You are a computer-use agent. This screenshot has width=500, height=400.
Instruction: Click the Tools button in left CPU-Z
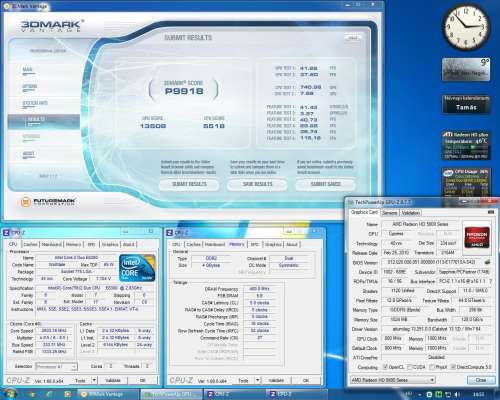pos(80,380)
